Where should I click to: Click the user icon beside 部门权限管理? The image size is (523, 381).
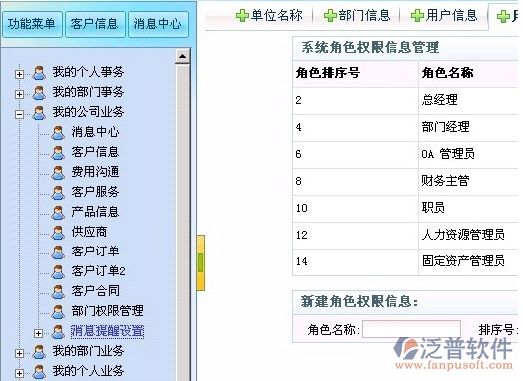pyautogui.click(x=58, y=311)
